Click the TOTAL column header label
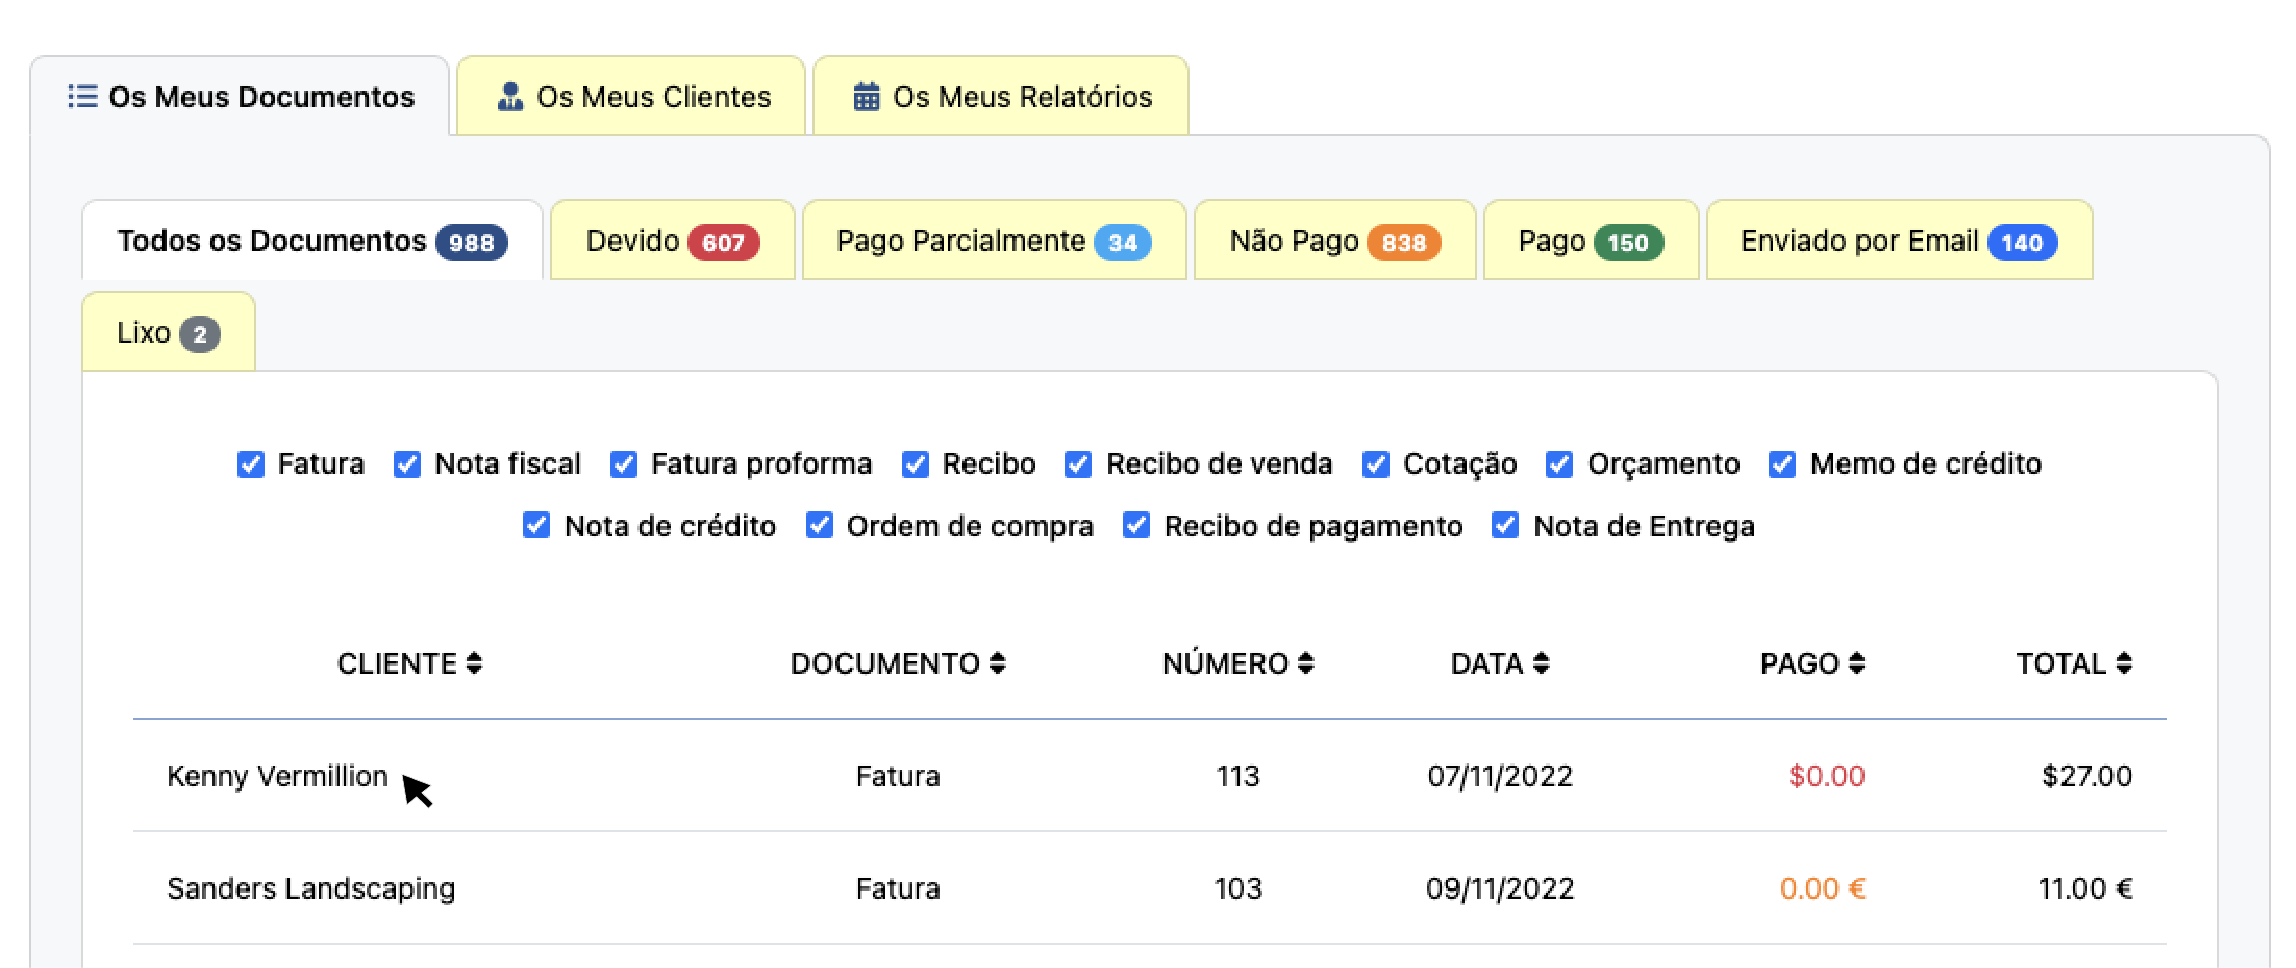This screenshot has height=968, width=2296. (x=2061, y=663)
